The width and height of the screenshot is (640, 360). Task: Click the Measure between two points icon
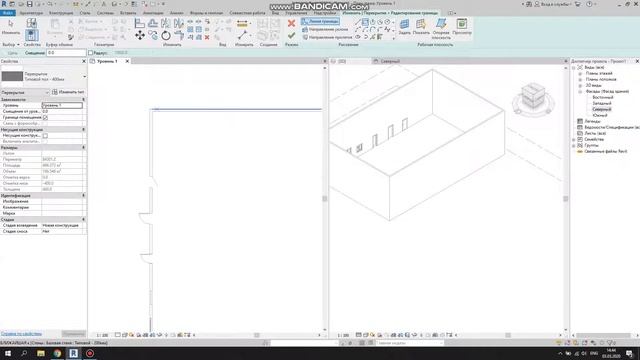pyautogui.click(x=242, y=36)
